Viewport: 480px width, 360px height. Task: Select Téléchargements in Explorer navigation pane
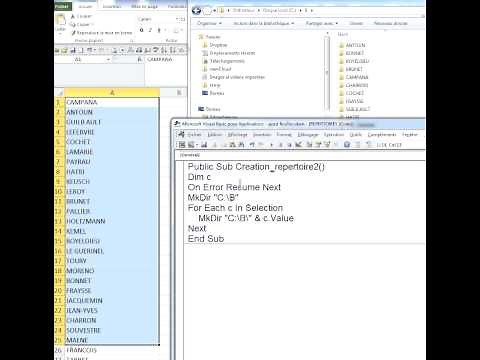[223, 61]
